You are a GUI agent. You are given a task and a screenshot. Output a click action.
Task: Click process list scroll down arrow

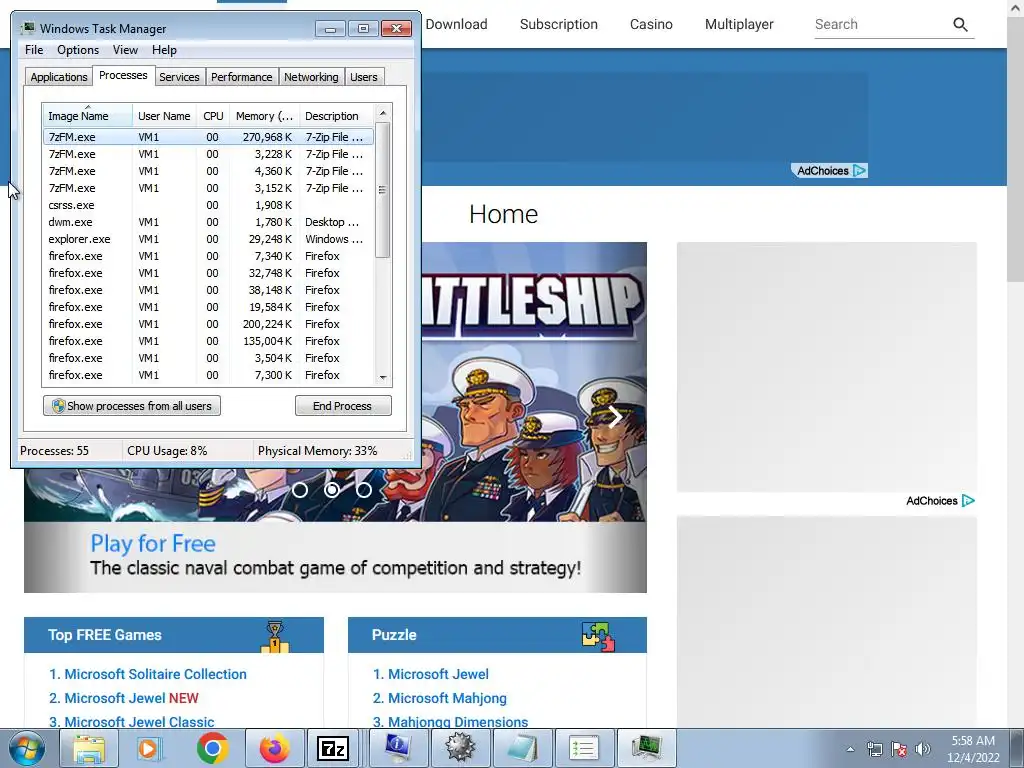pyautogui.click(x=383, y=377)
